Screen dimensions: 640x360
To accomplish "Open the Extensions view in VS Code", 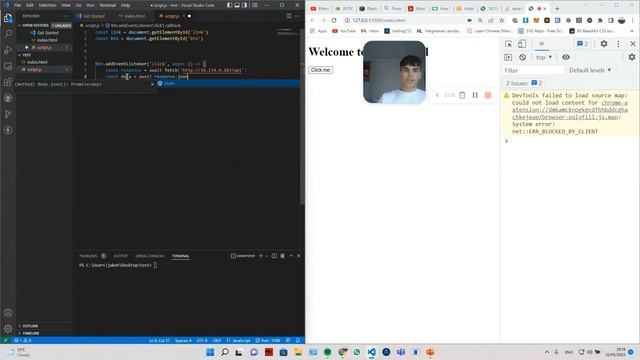I will pyautogui.click(x=8, y=82).
